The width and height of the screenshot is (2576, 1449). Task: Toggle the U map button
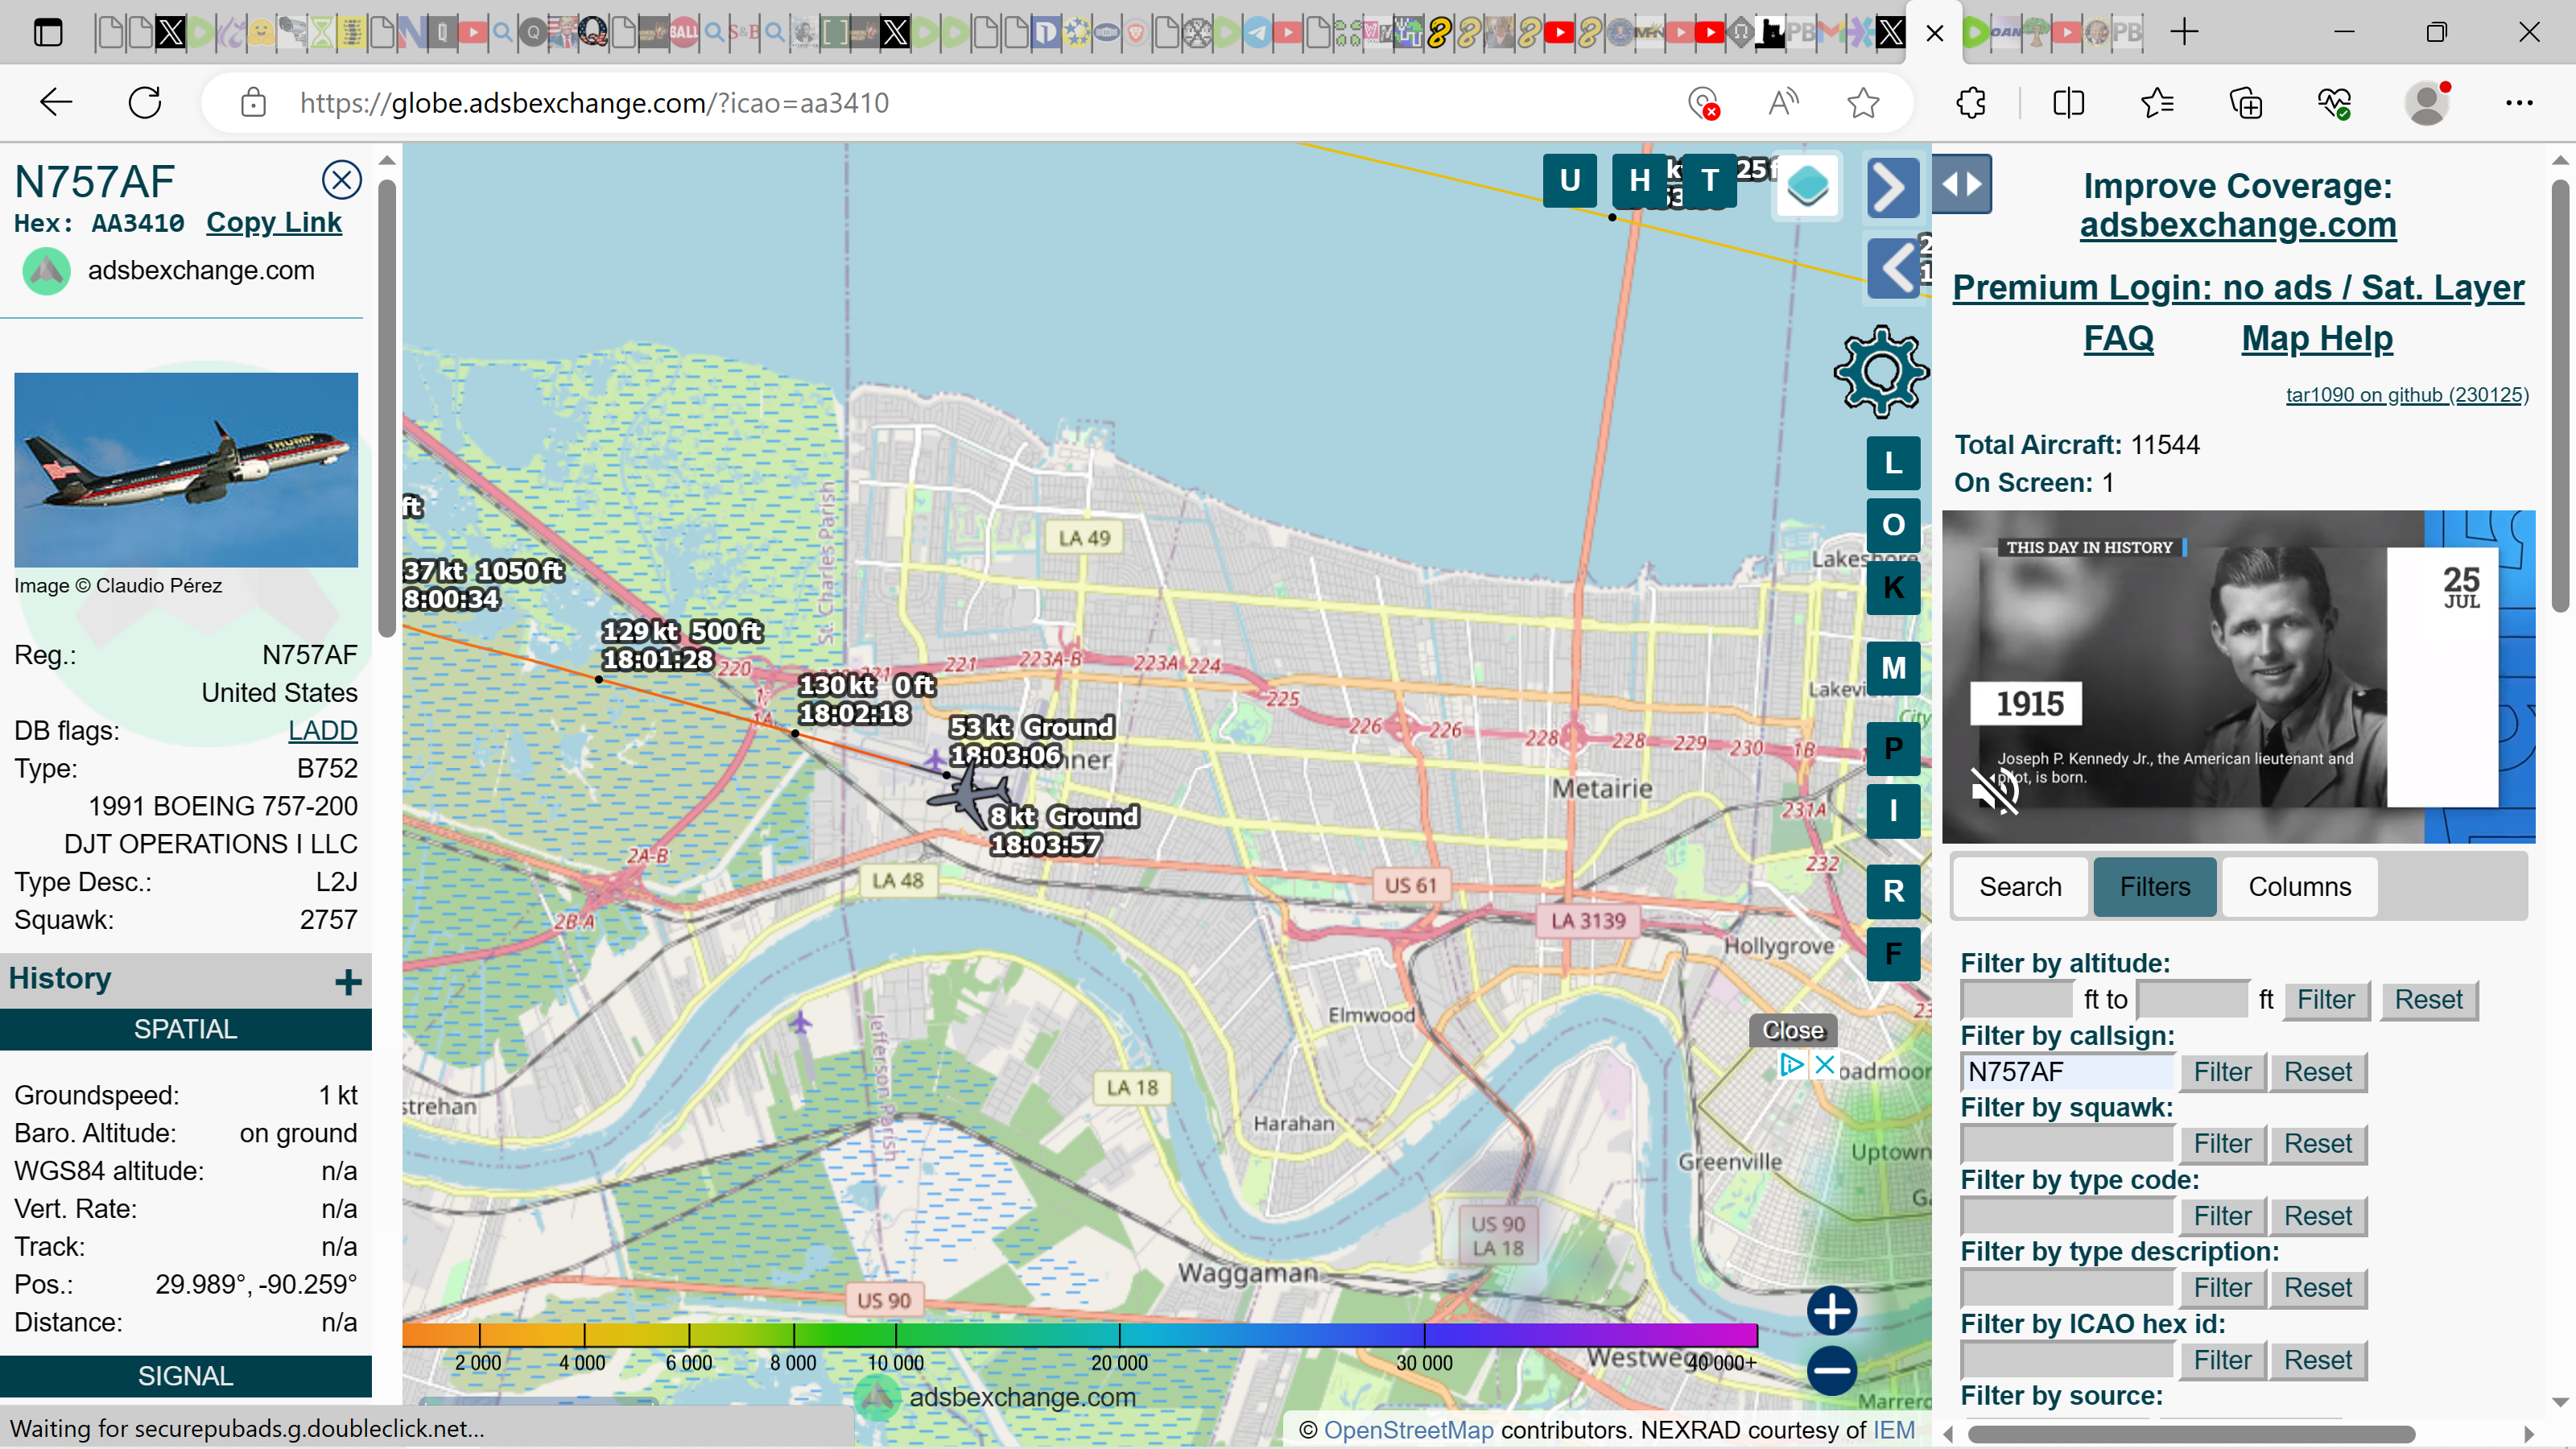point(1569,180)
